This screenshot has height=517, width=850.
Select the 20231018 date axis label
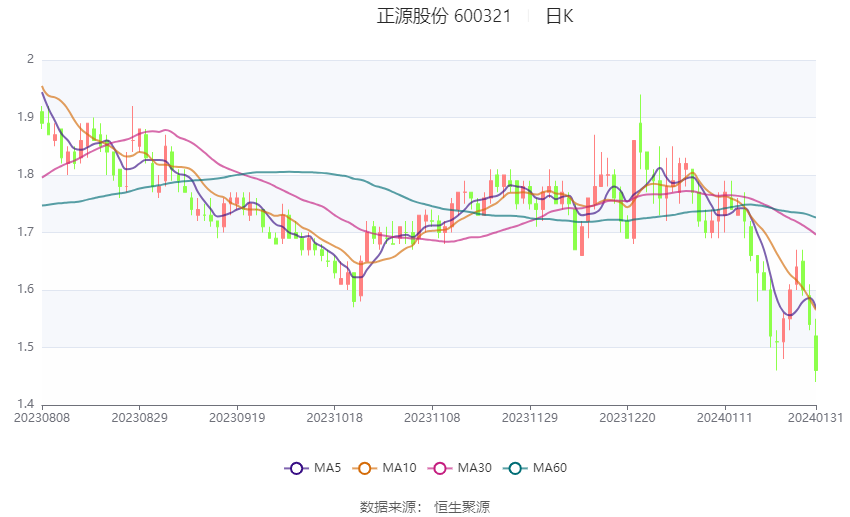pos(334,418)
